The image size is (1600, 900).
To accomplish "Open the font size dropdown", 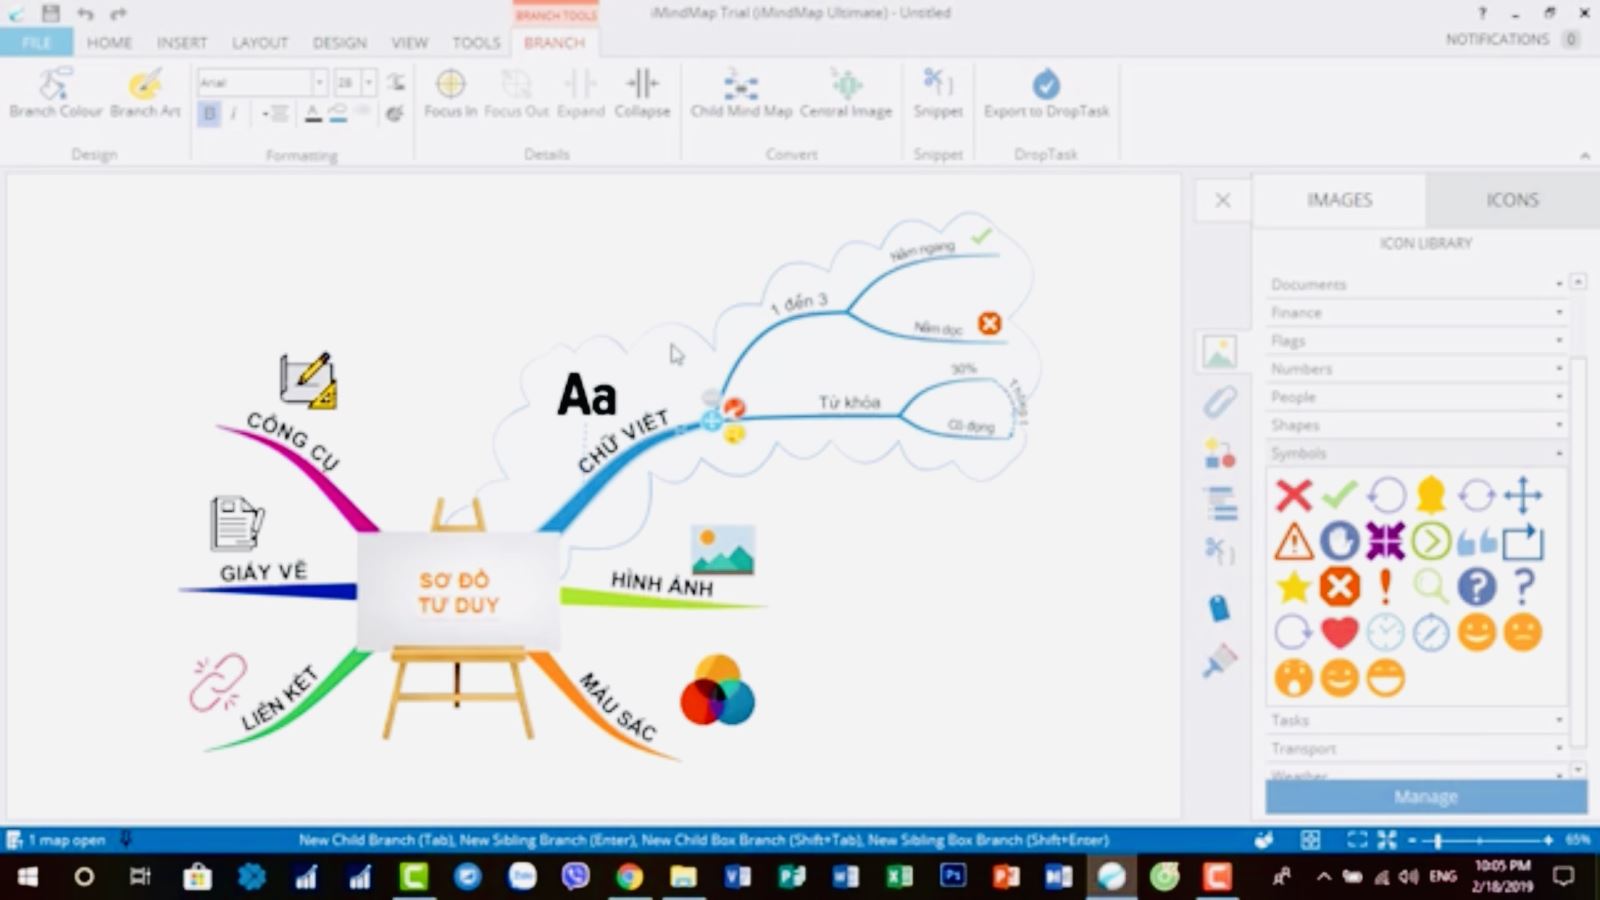I will pos(369,82).
